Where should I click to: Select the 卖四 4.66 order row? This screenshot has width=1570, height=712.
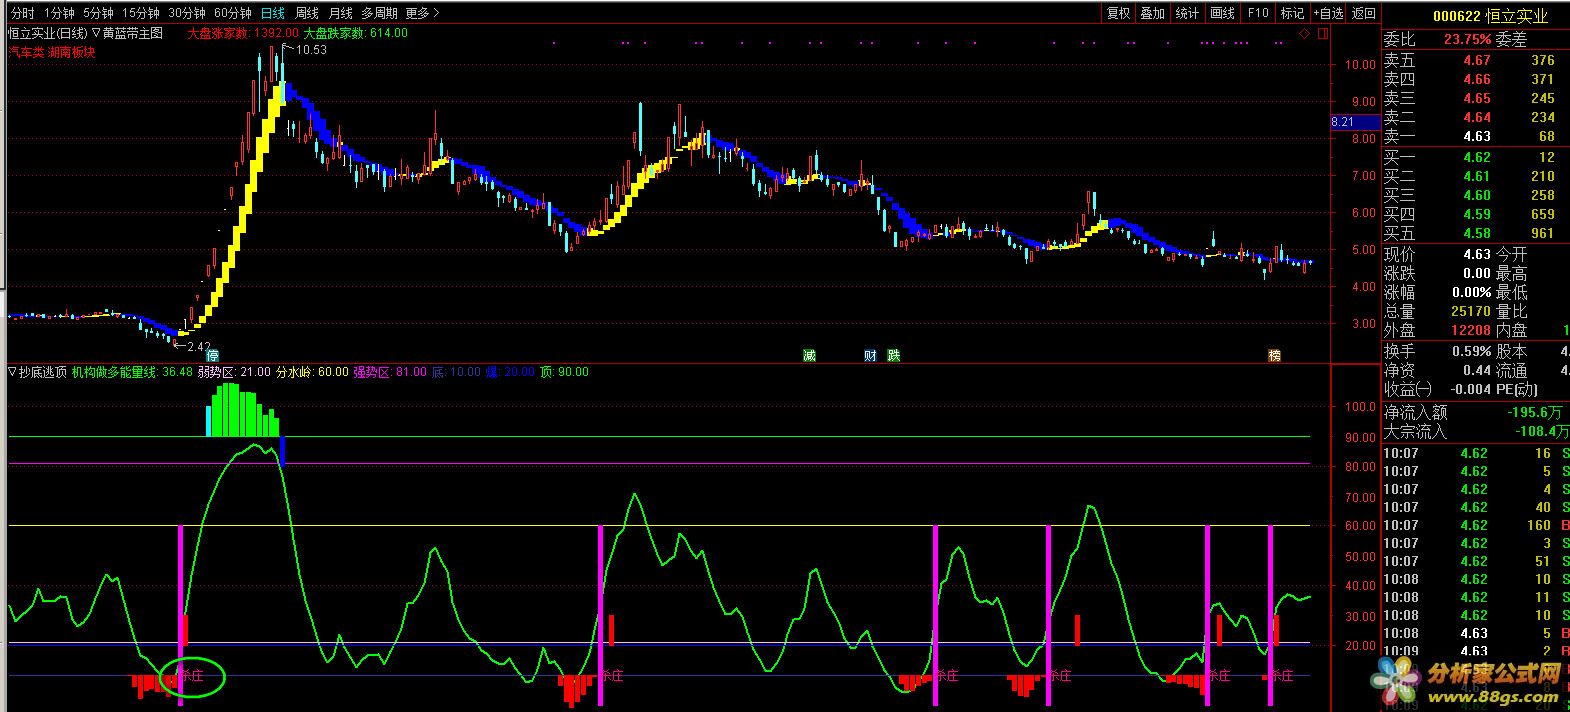[1476, 79]
